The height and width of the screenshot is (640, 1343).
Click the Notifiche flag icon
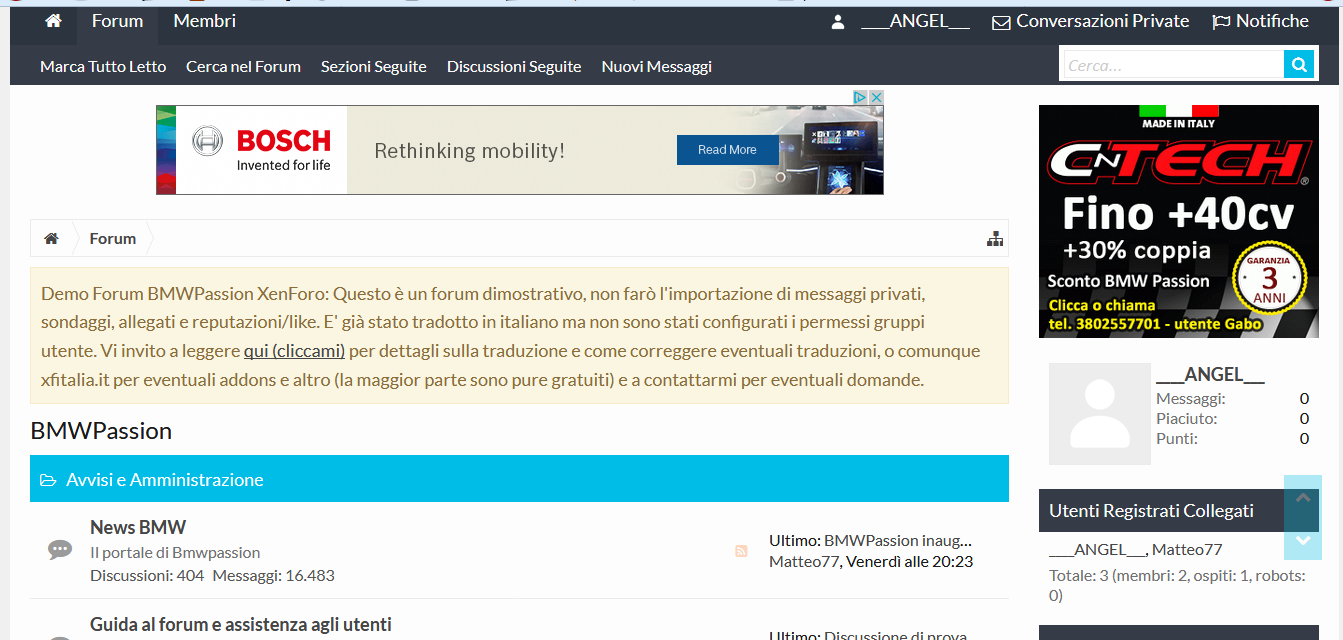[1221, 22]
